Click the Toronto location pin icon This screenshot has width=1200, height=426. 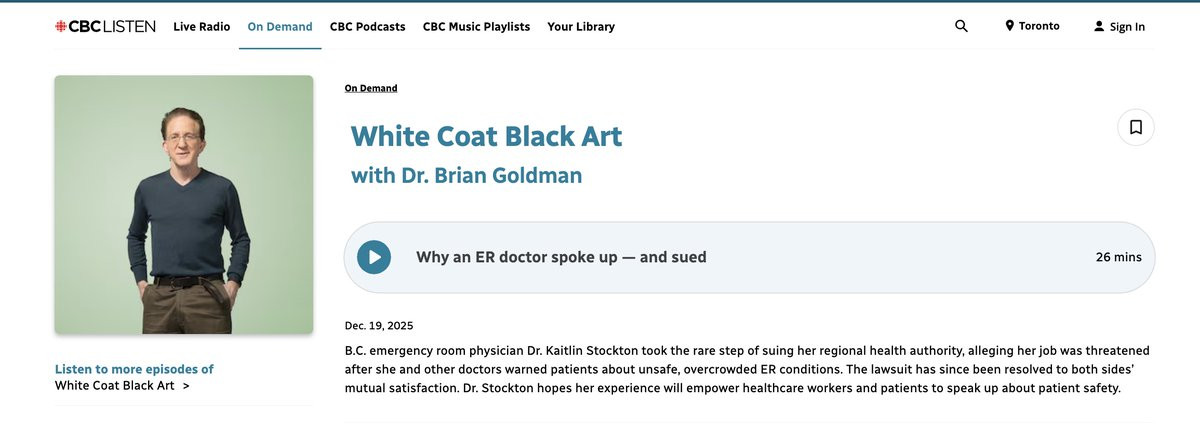point(1010,26)
